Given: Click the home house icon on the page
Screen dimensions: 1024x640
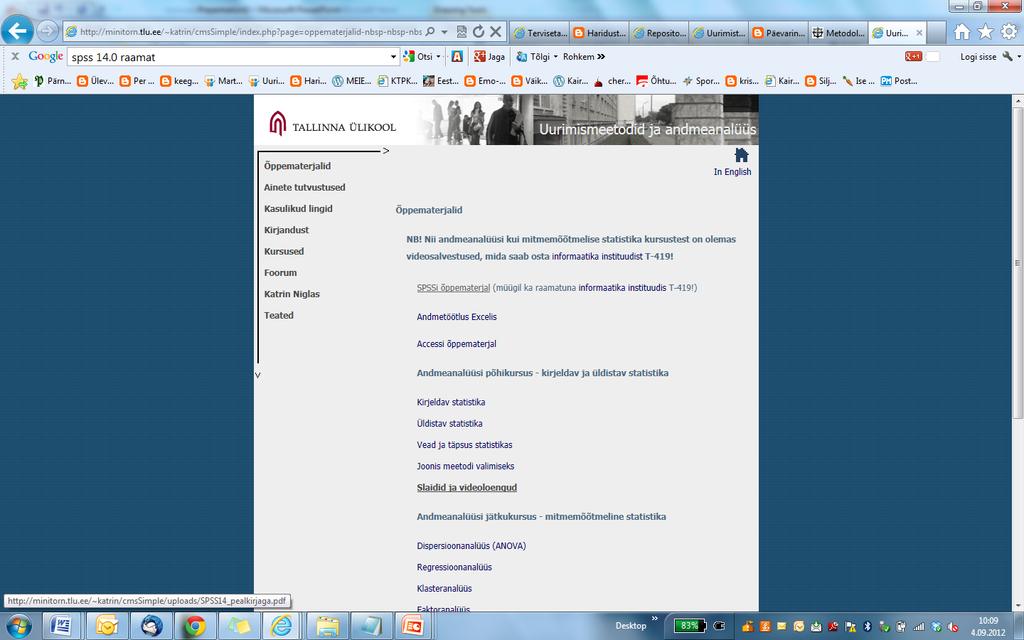Looking at the screenshot, I should click(741, 155).
